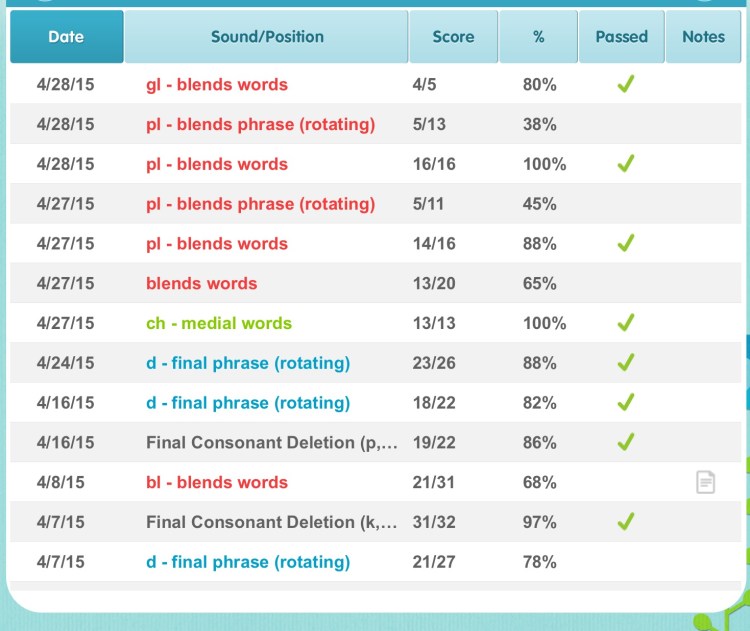
Task: Click the checkmark in the 31/32 score row
Action: [x=625, y=522]
